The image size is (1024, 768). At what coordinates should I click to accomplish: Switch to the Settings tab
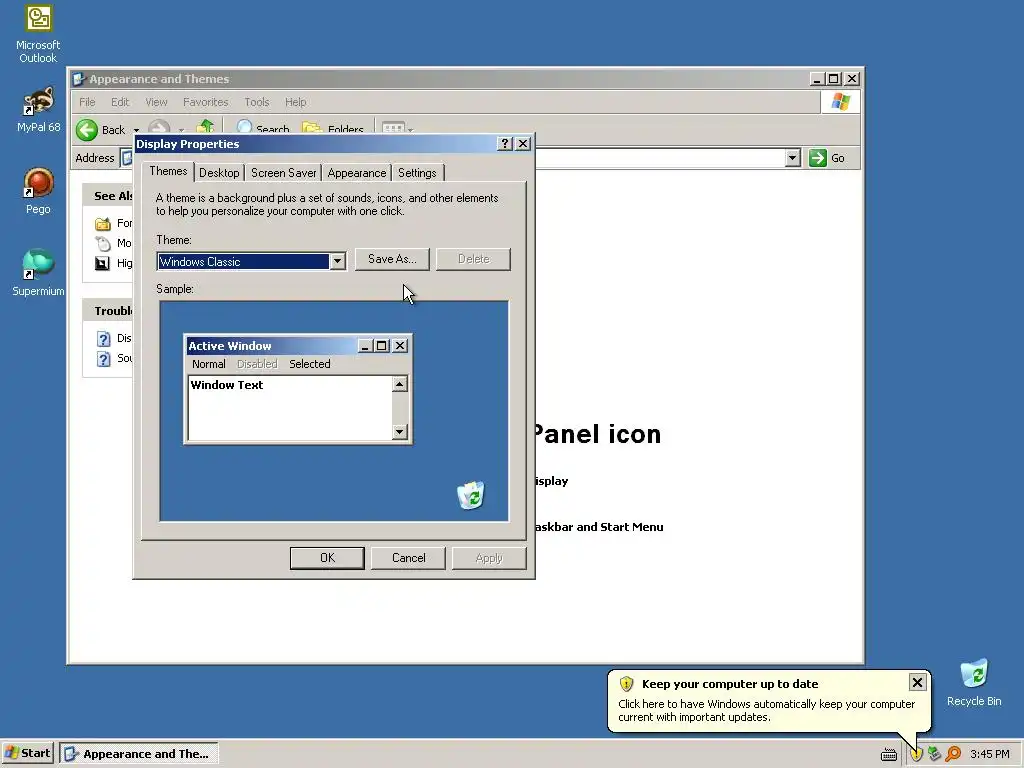[x=417, y=173]
